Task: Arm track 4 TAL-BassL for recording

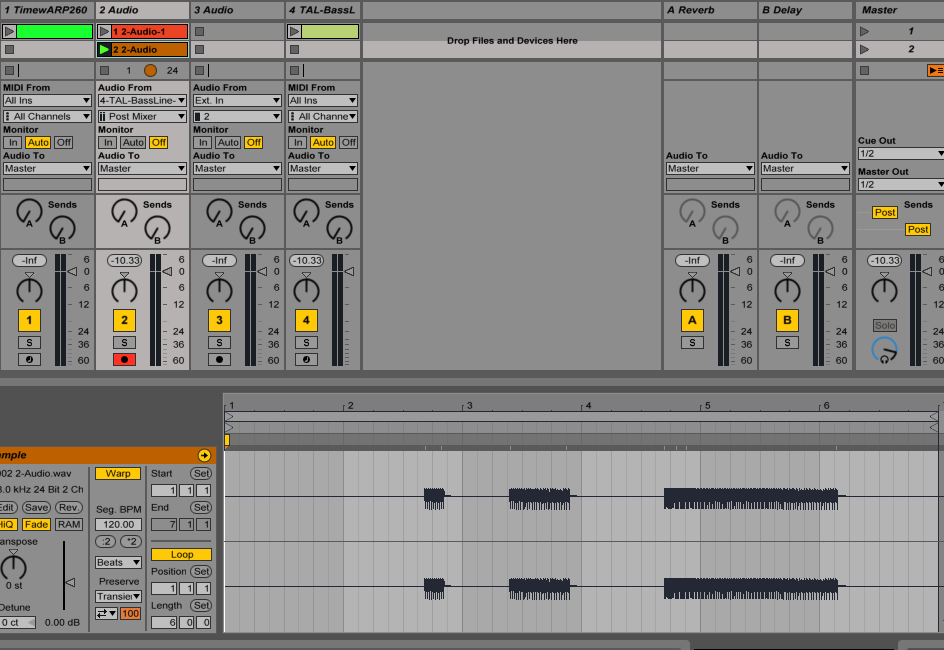Action: pos(306,359)
